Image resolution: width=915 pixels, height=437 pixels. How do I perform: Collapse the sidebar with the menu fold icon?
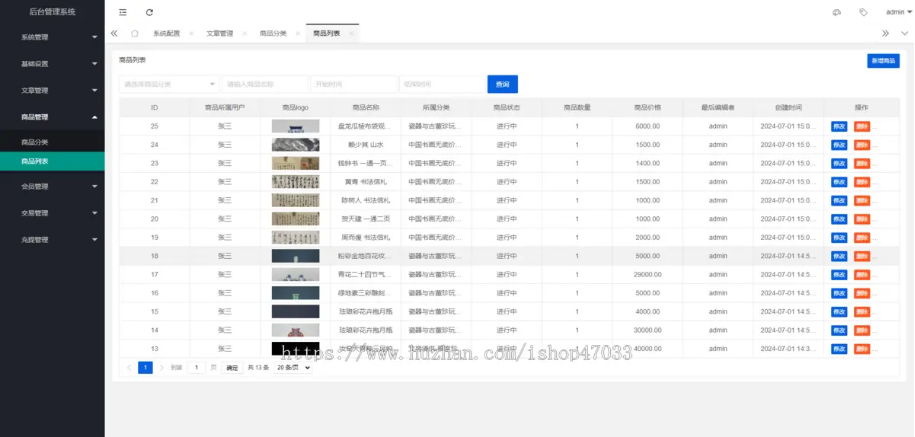click(x=123, y=12)
